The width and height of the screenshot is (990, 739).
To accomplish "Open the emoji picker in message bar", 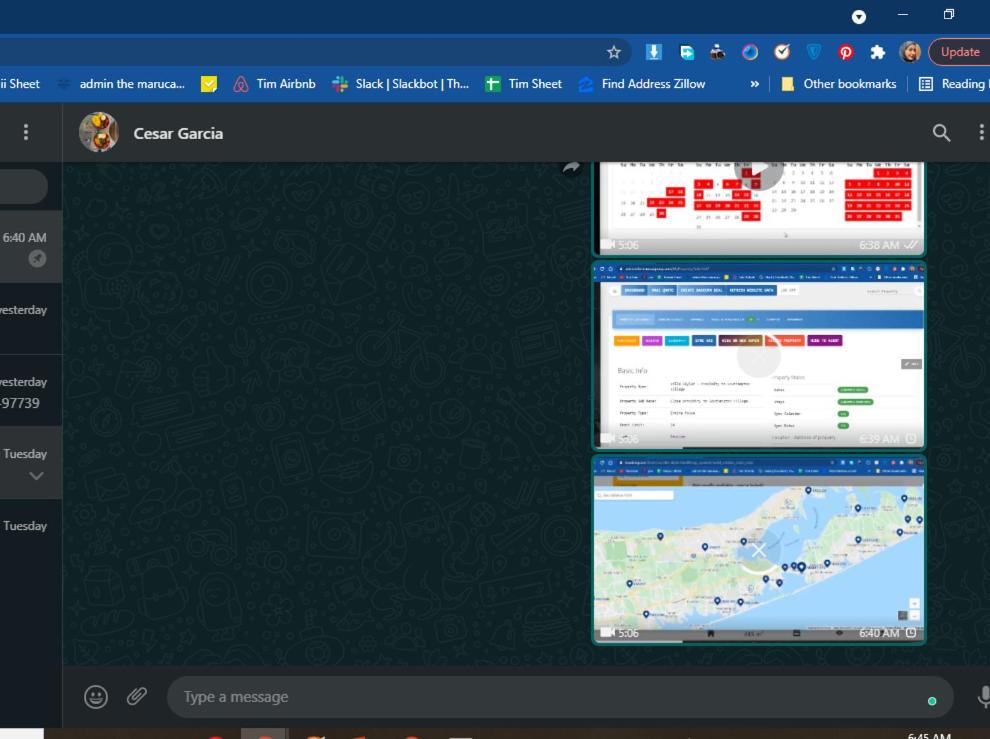I will [96, 697].
